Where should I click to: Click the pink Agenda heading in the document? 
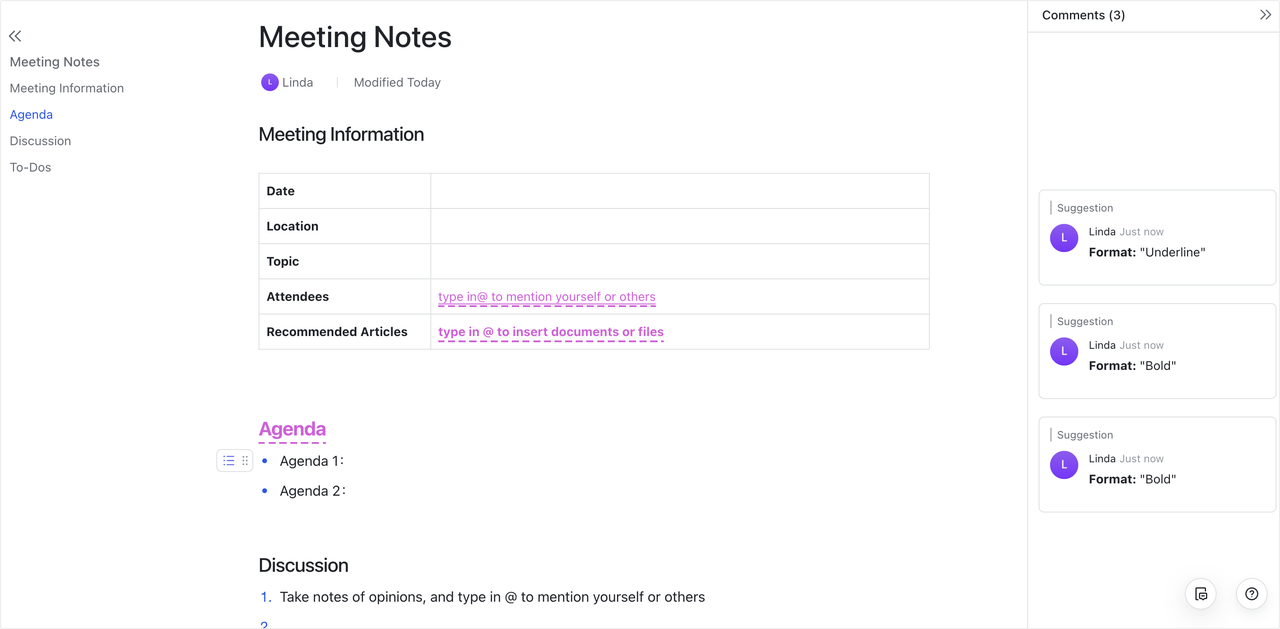click(x=292, y=428)
